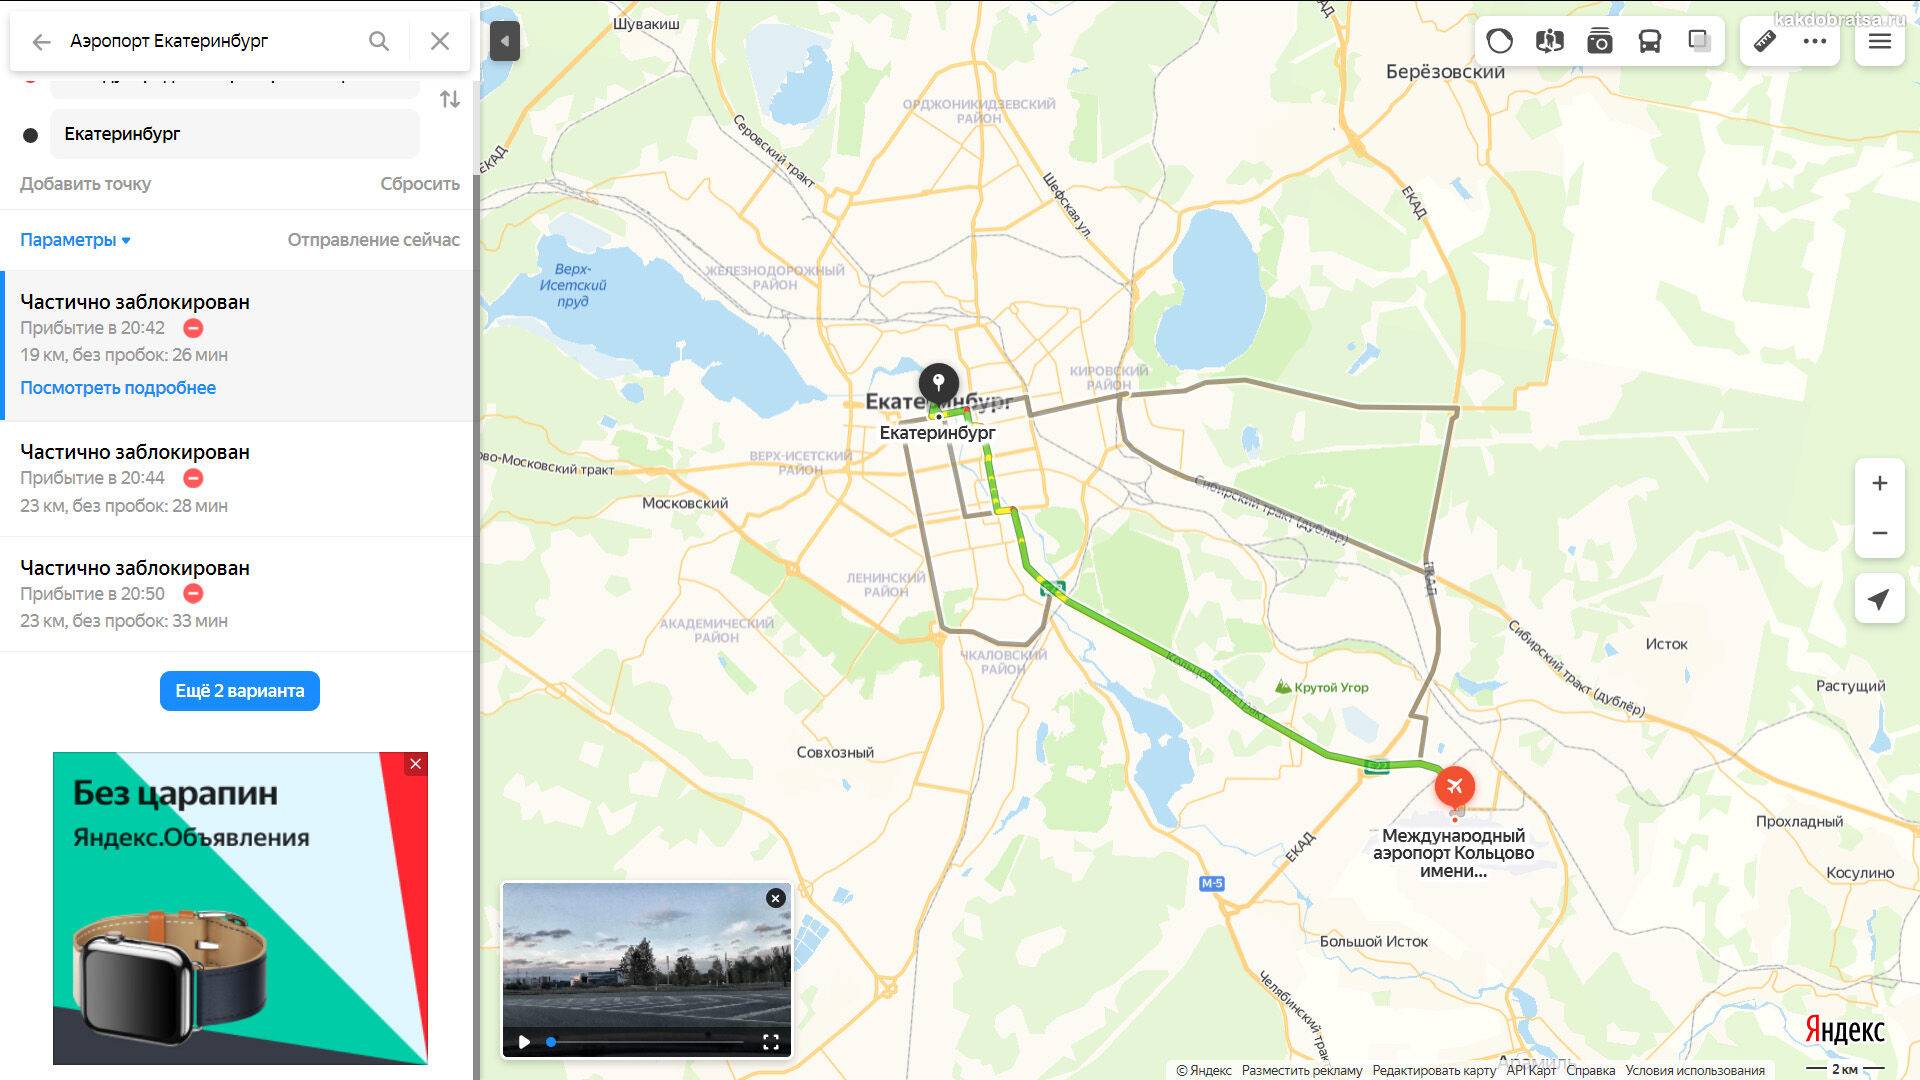Open the 'Разместить рекламу' footer link

pos(1302,1070)
